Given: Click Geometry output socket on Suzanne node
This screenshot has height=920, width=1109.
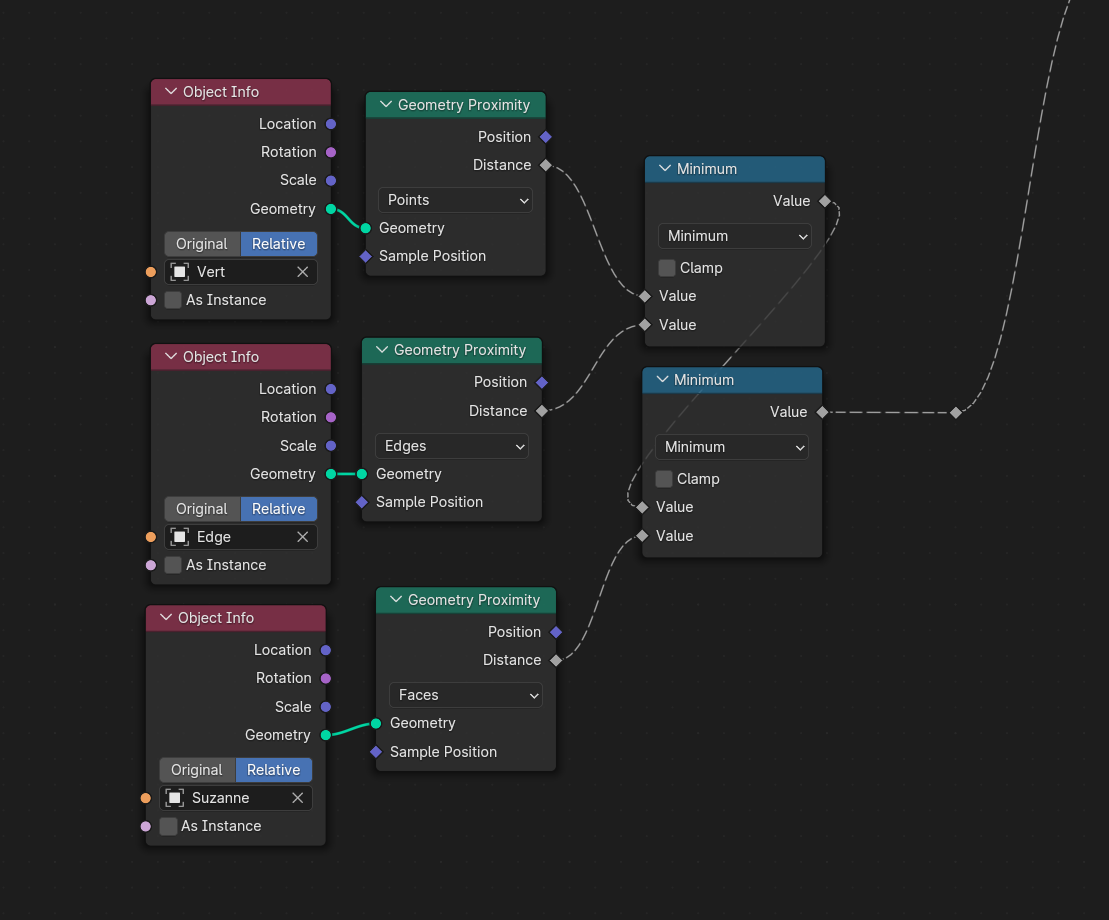Looking at the screenshot, I should tap(325, 735).
